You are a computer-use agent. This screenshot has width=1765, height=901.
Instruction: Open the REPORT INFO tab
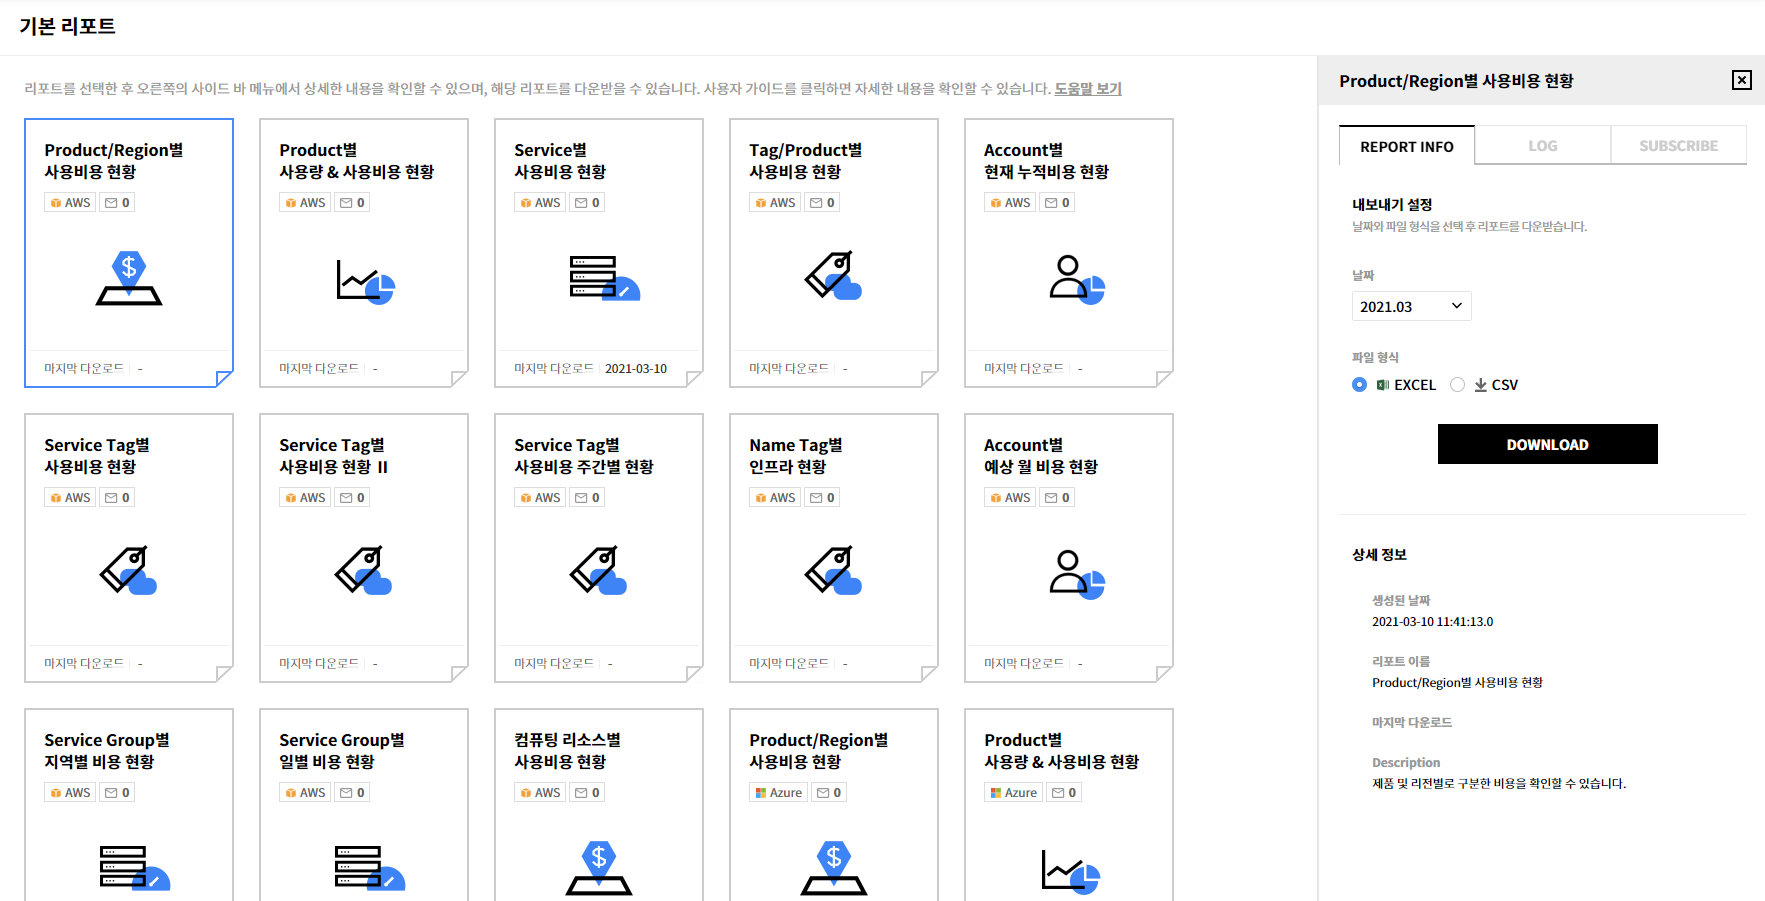[x=1406, y=146]
